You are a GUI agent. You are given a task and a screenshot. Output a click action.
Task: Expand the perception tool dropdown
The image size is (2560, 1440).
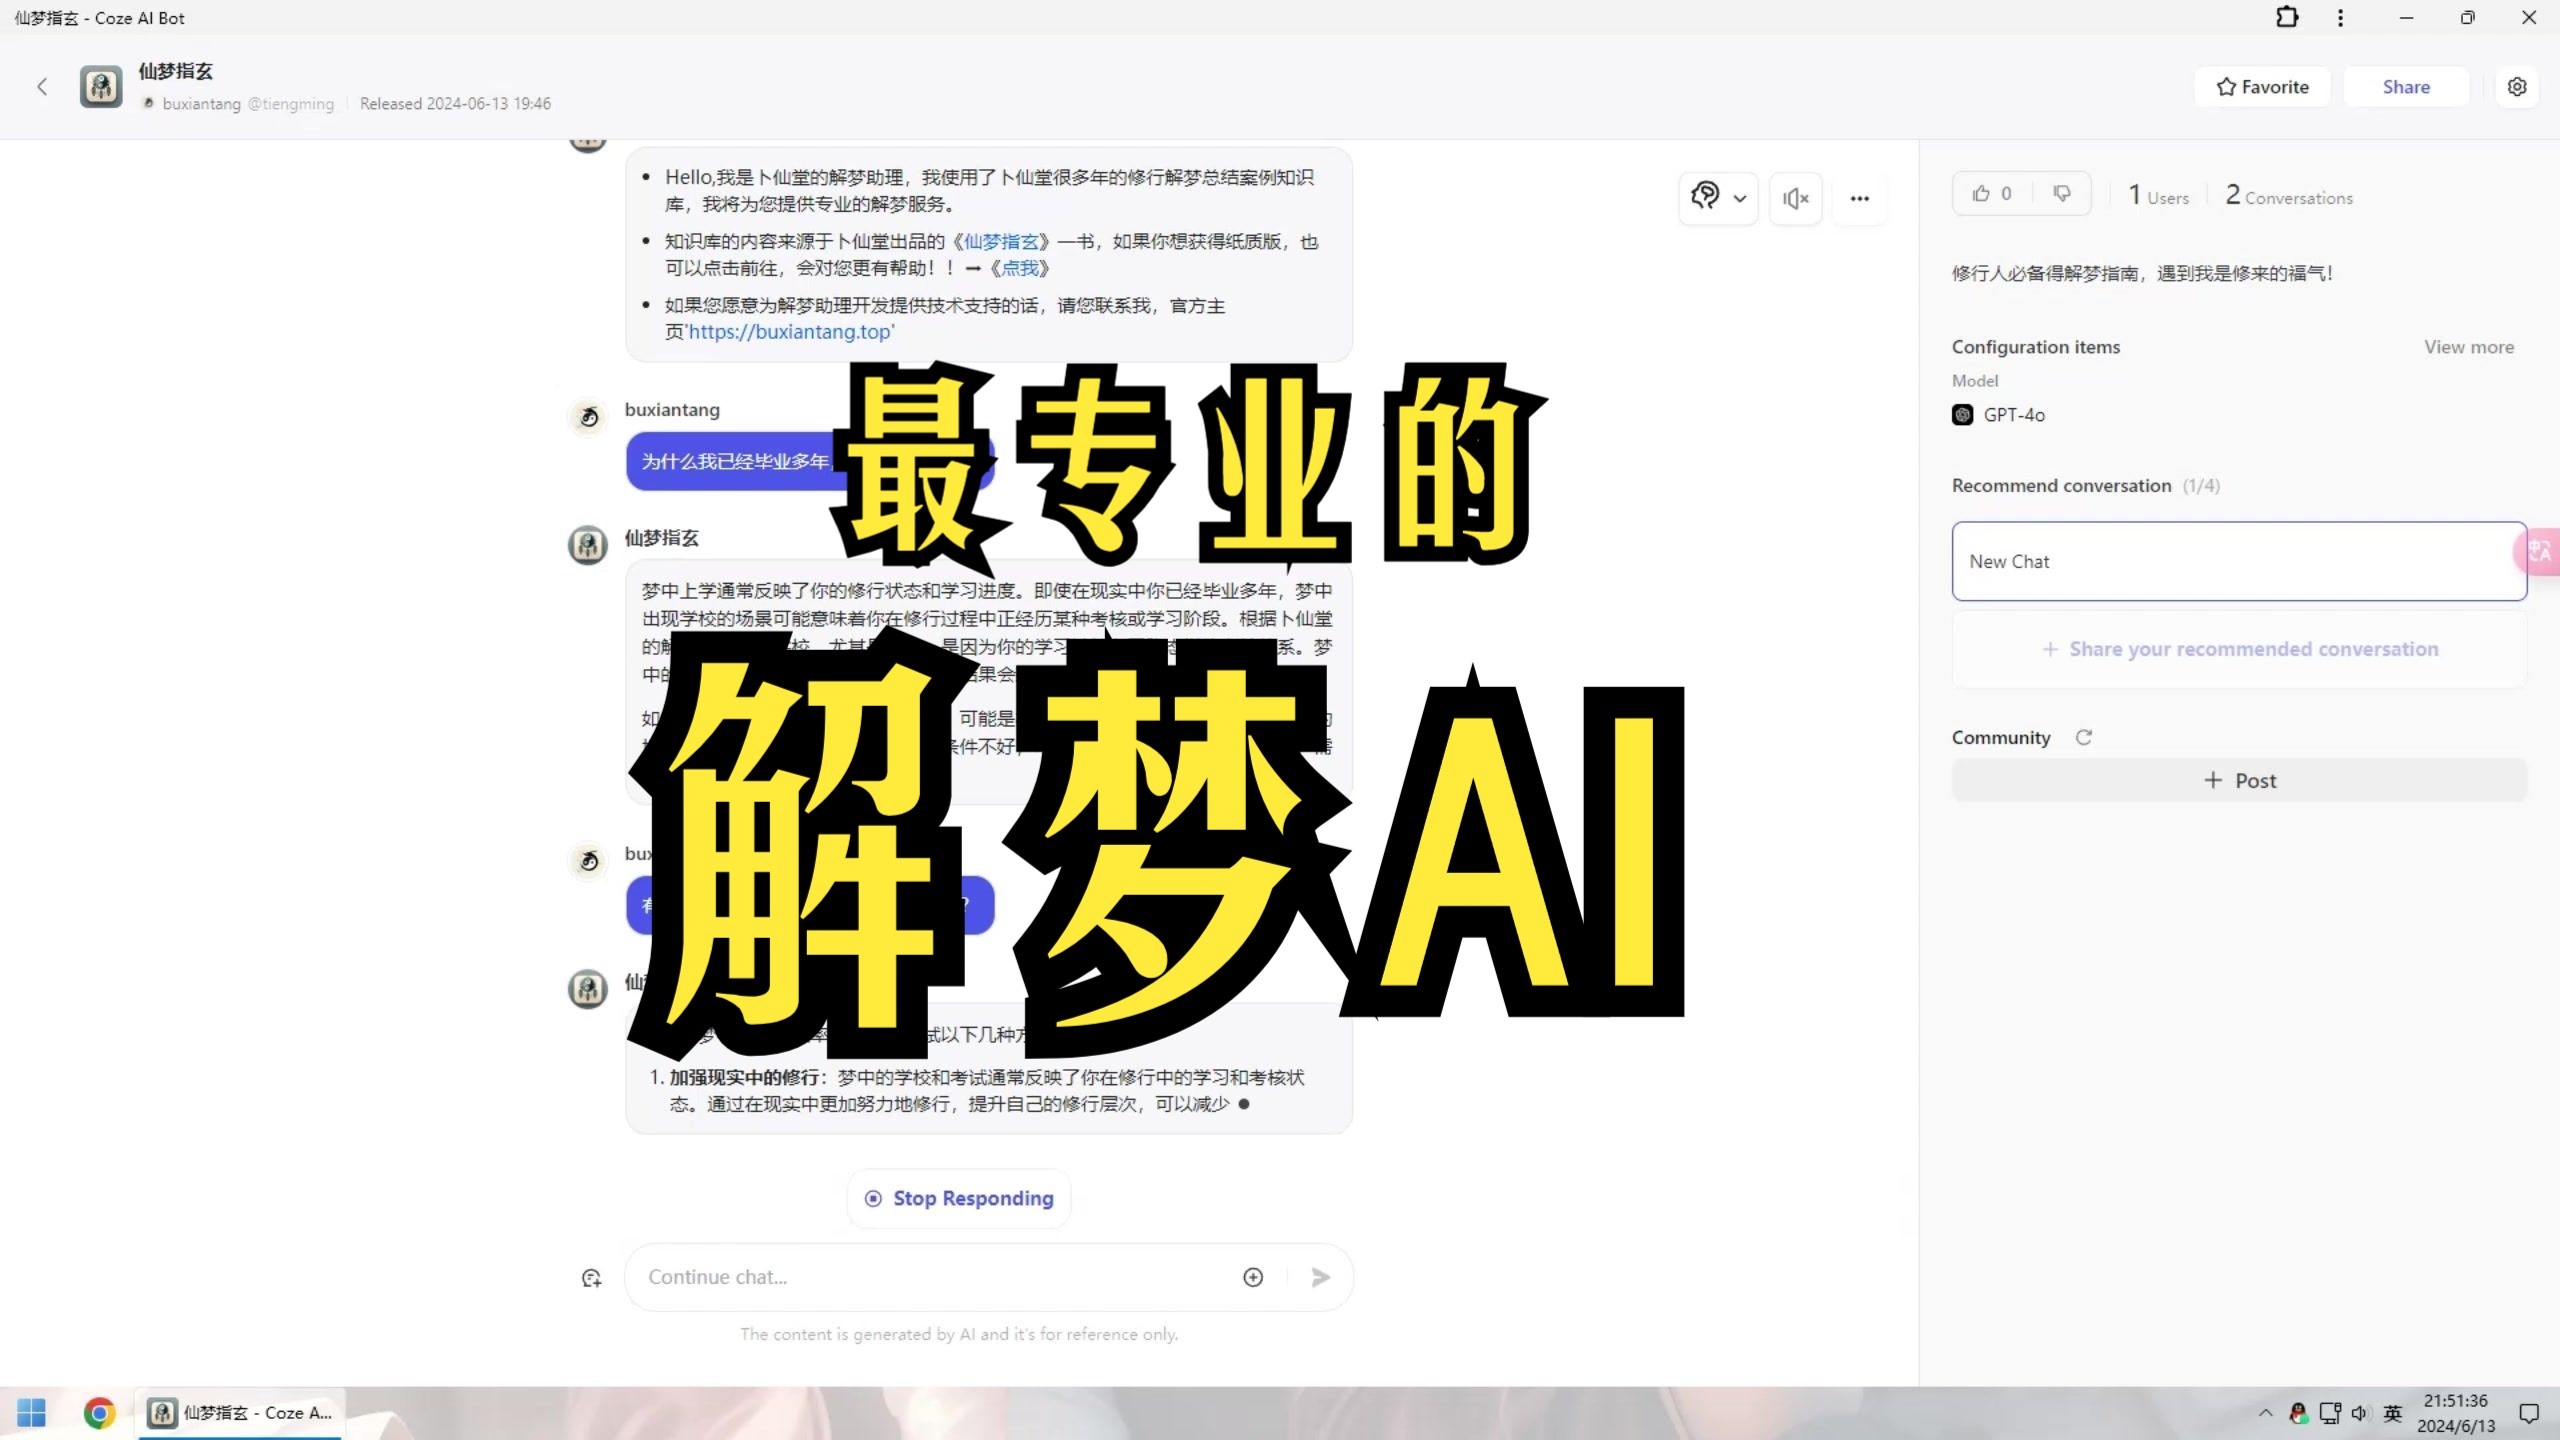coord(1737,197)
